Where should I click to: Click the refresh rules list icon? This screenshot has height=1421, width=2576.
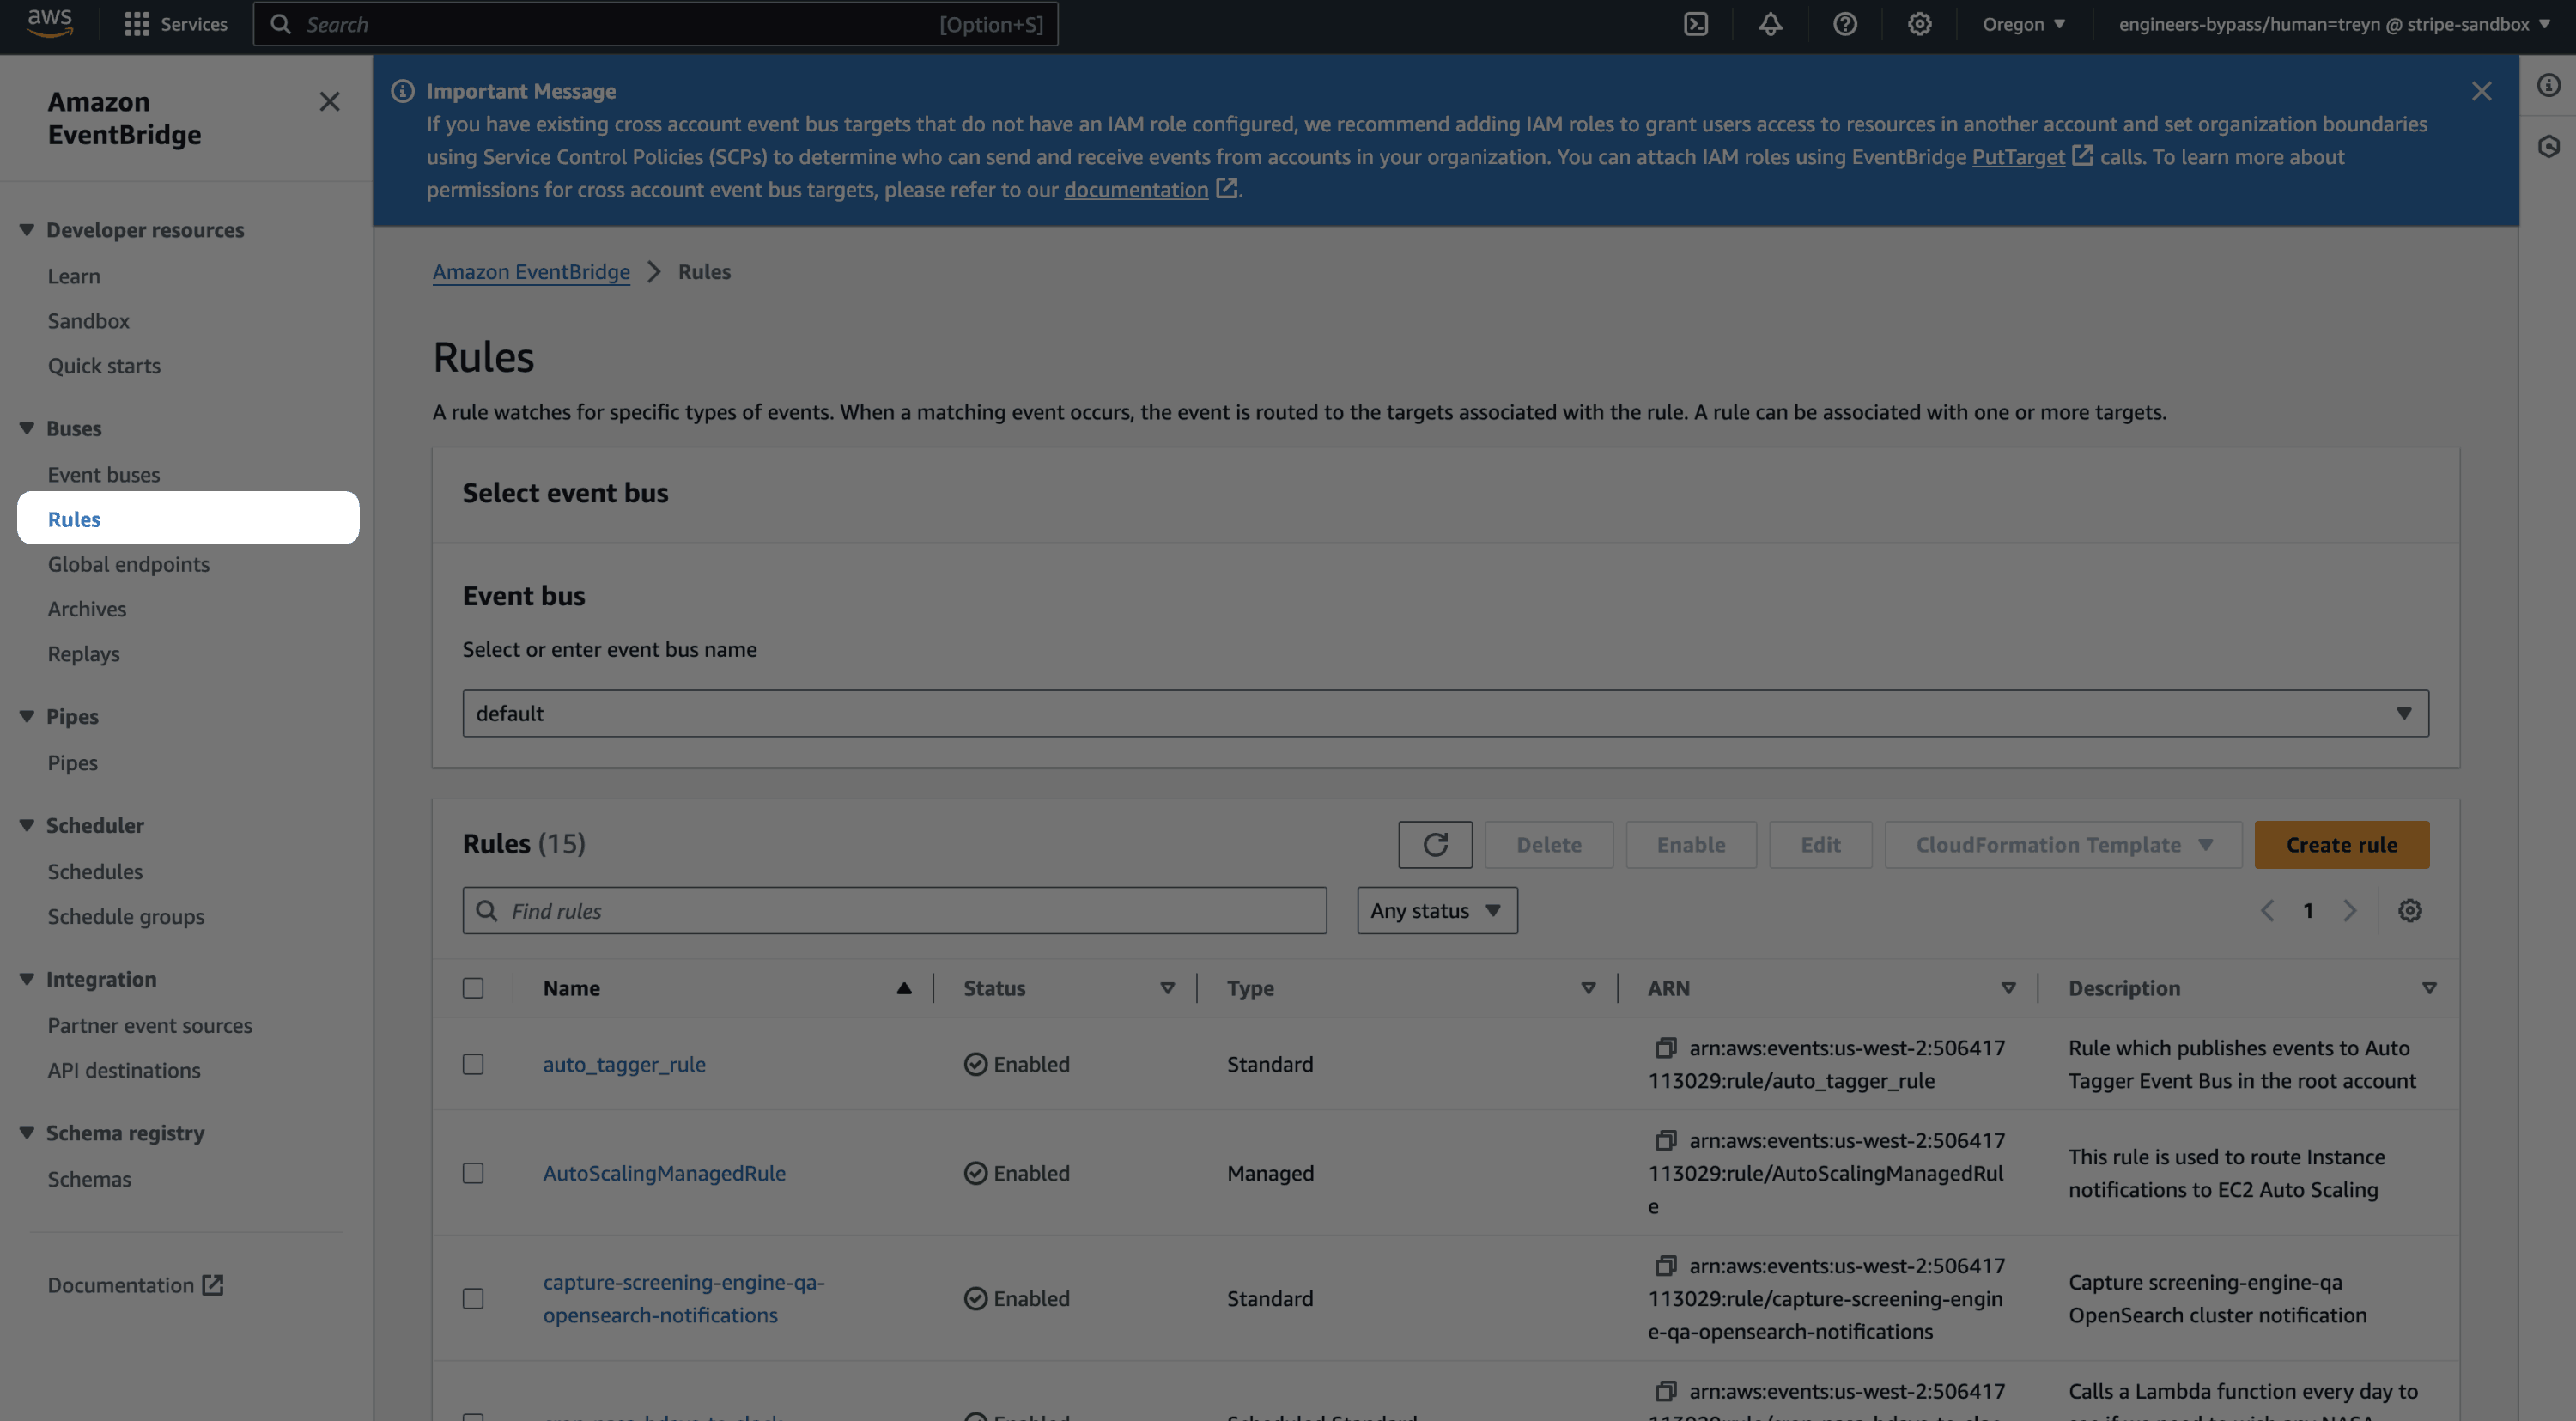click(x=1437, y=843)
